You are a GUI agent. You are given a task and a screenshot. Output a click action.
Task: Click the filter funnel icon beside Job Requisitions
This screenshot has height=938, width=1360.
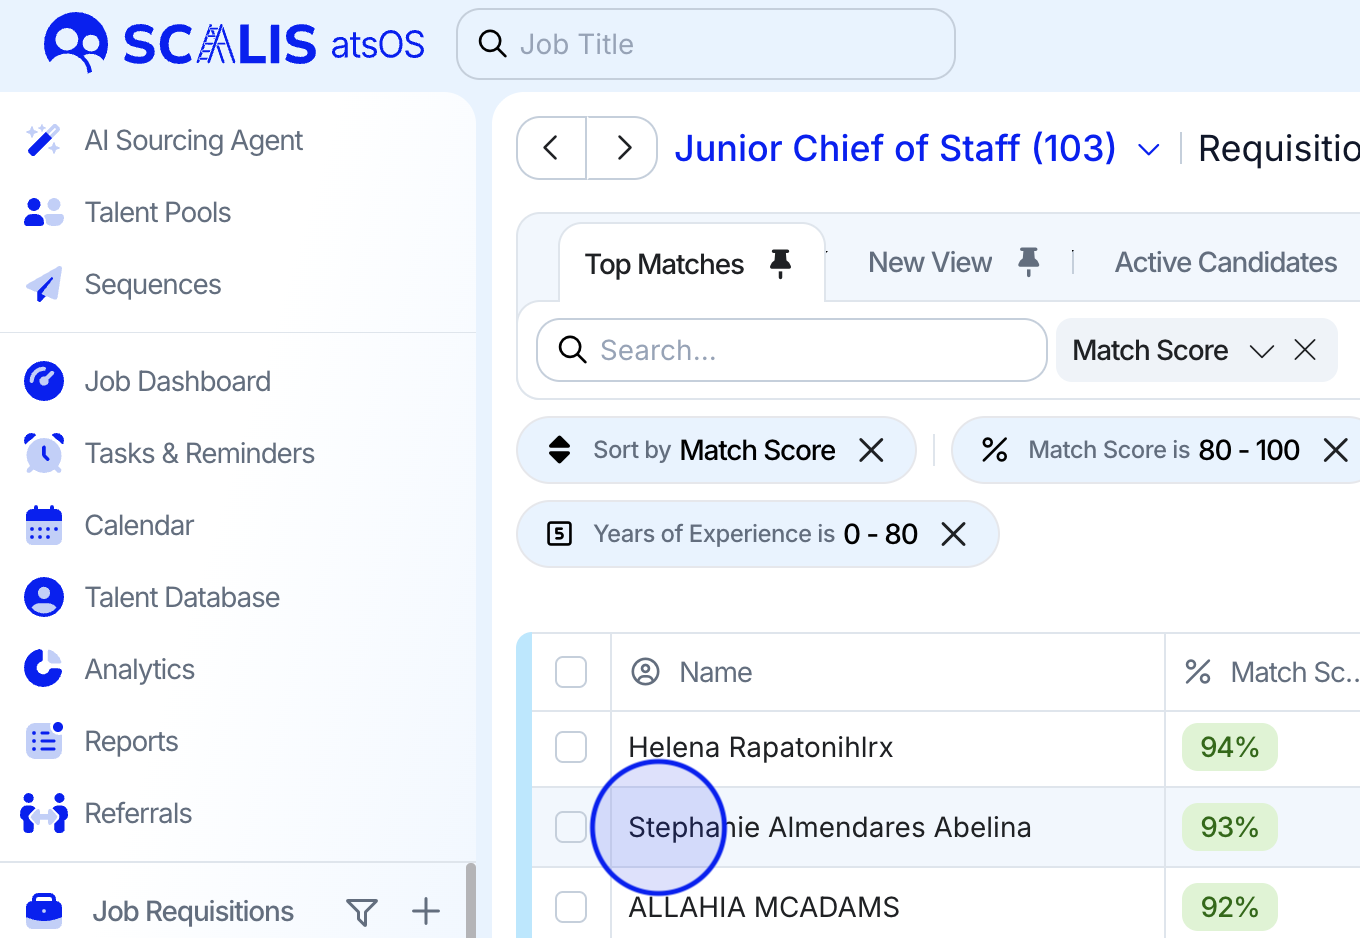tap(361, 912)
